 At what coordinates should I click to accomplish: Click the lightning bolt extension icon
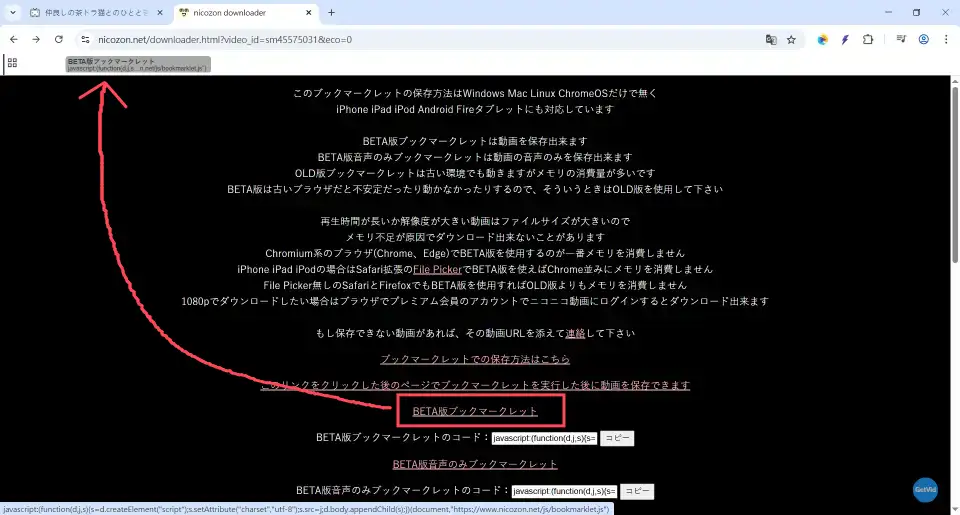[845, 40]
